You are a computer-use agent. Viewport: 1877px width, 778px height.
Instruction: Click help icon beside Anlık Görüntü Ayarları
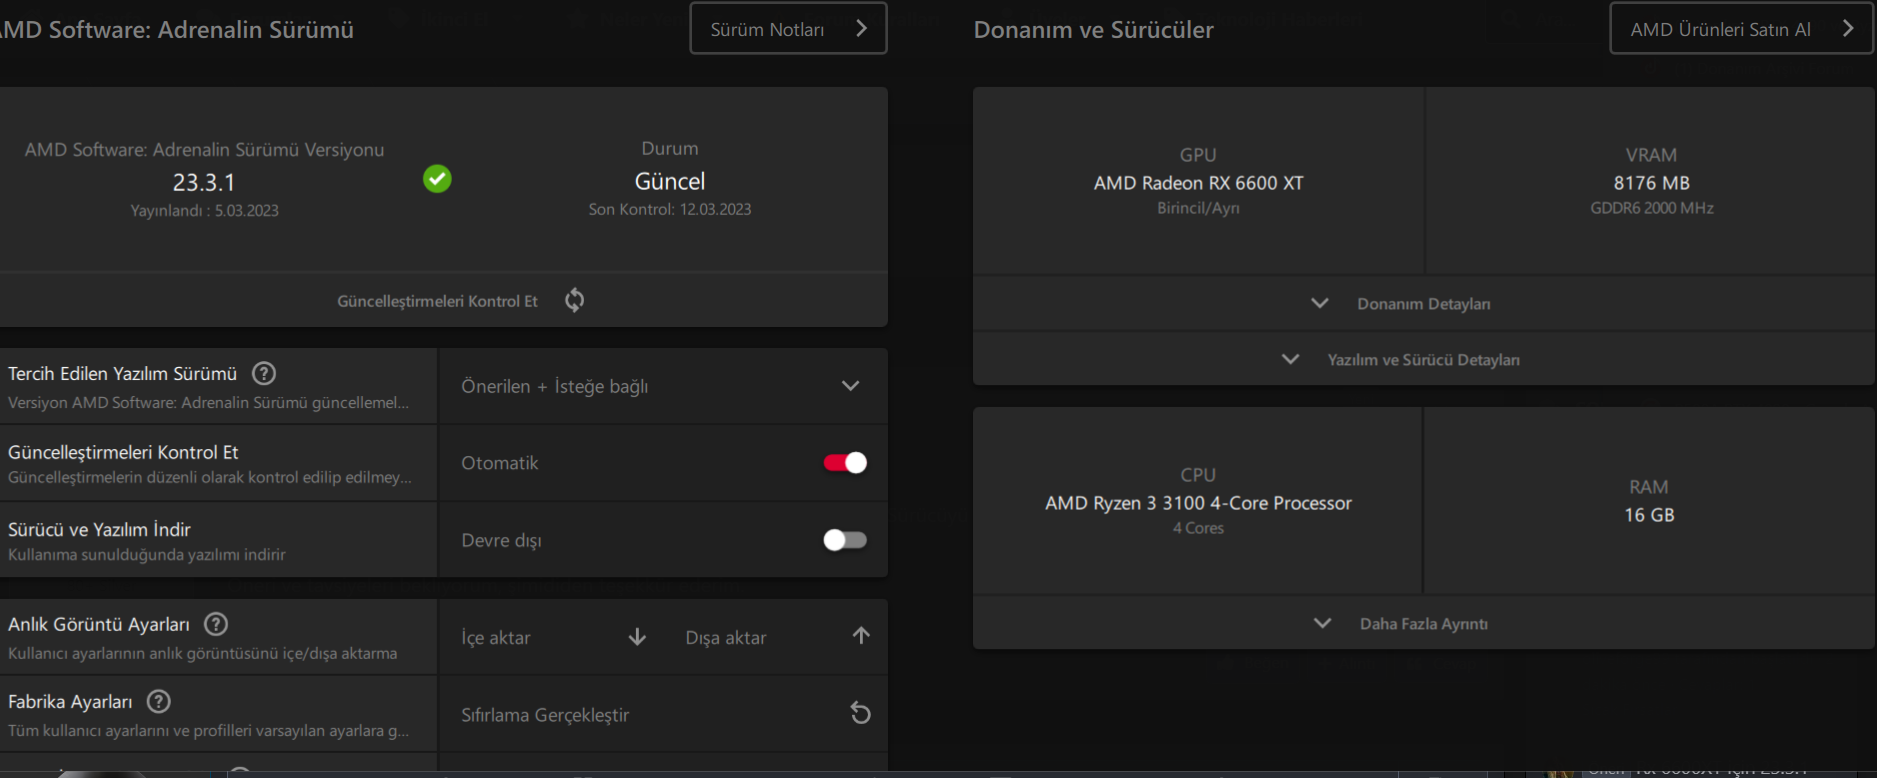click(216, 624)
